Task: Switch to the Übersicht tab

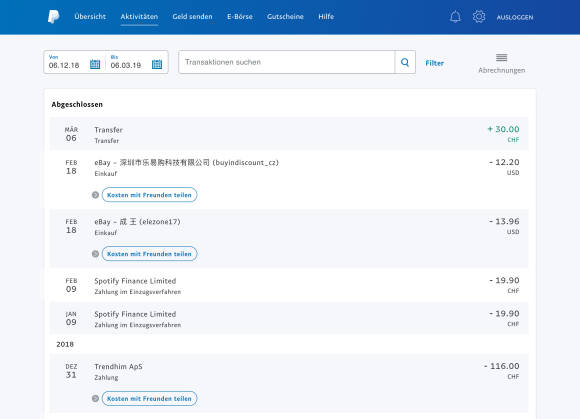Action: [x=90, y=17]
